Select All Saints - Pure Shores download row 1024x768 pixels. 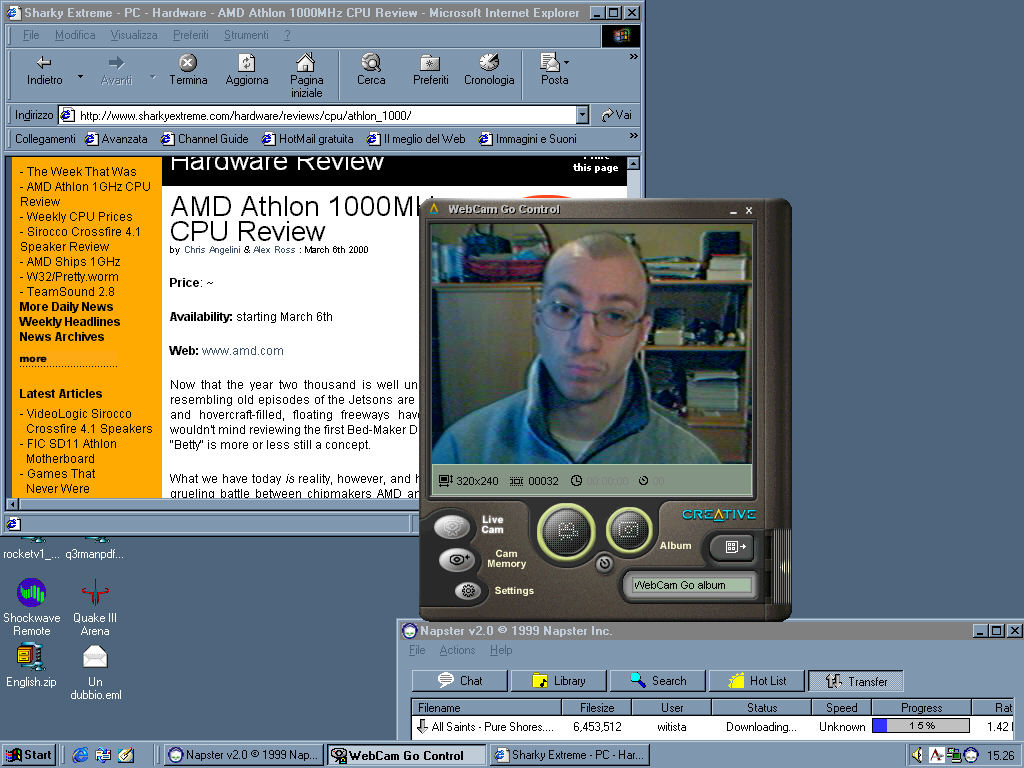tap(712, 726)
